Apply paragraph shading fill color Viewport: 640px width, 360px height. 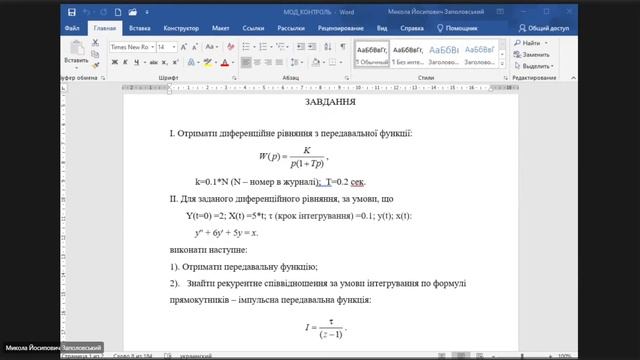pyautogui.click(x=316, y=62)
